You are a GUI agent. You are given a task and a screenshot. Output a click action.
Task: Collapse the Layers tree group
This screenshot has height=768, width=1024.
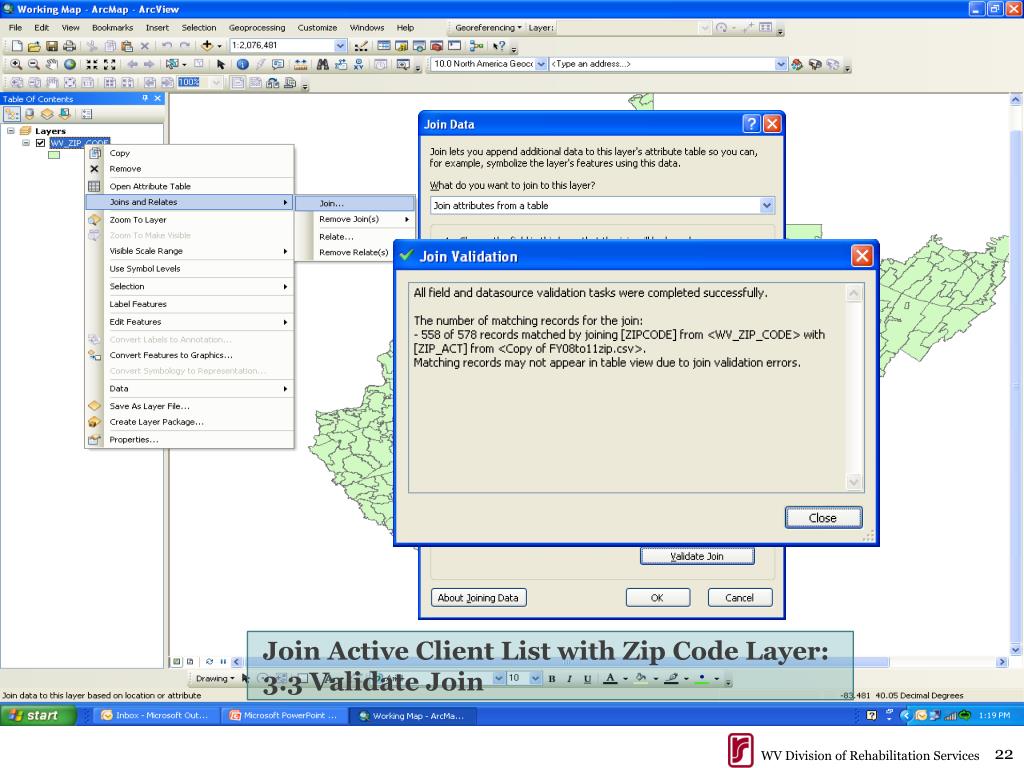pyautogui.click(x=11, y=131)
